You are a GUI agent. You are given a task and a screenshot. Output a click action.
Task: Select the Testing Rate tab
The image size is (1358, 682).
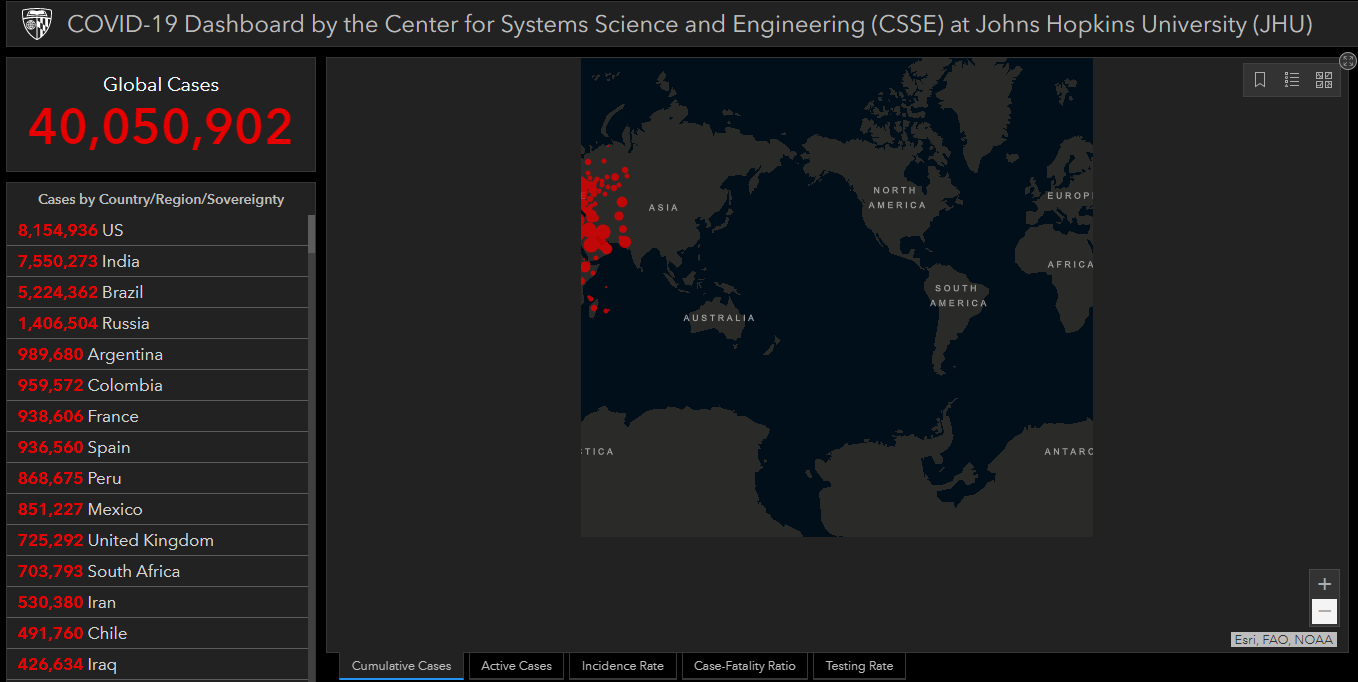(859, 666)
